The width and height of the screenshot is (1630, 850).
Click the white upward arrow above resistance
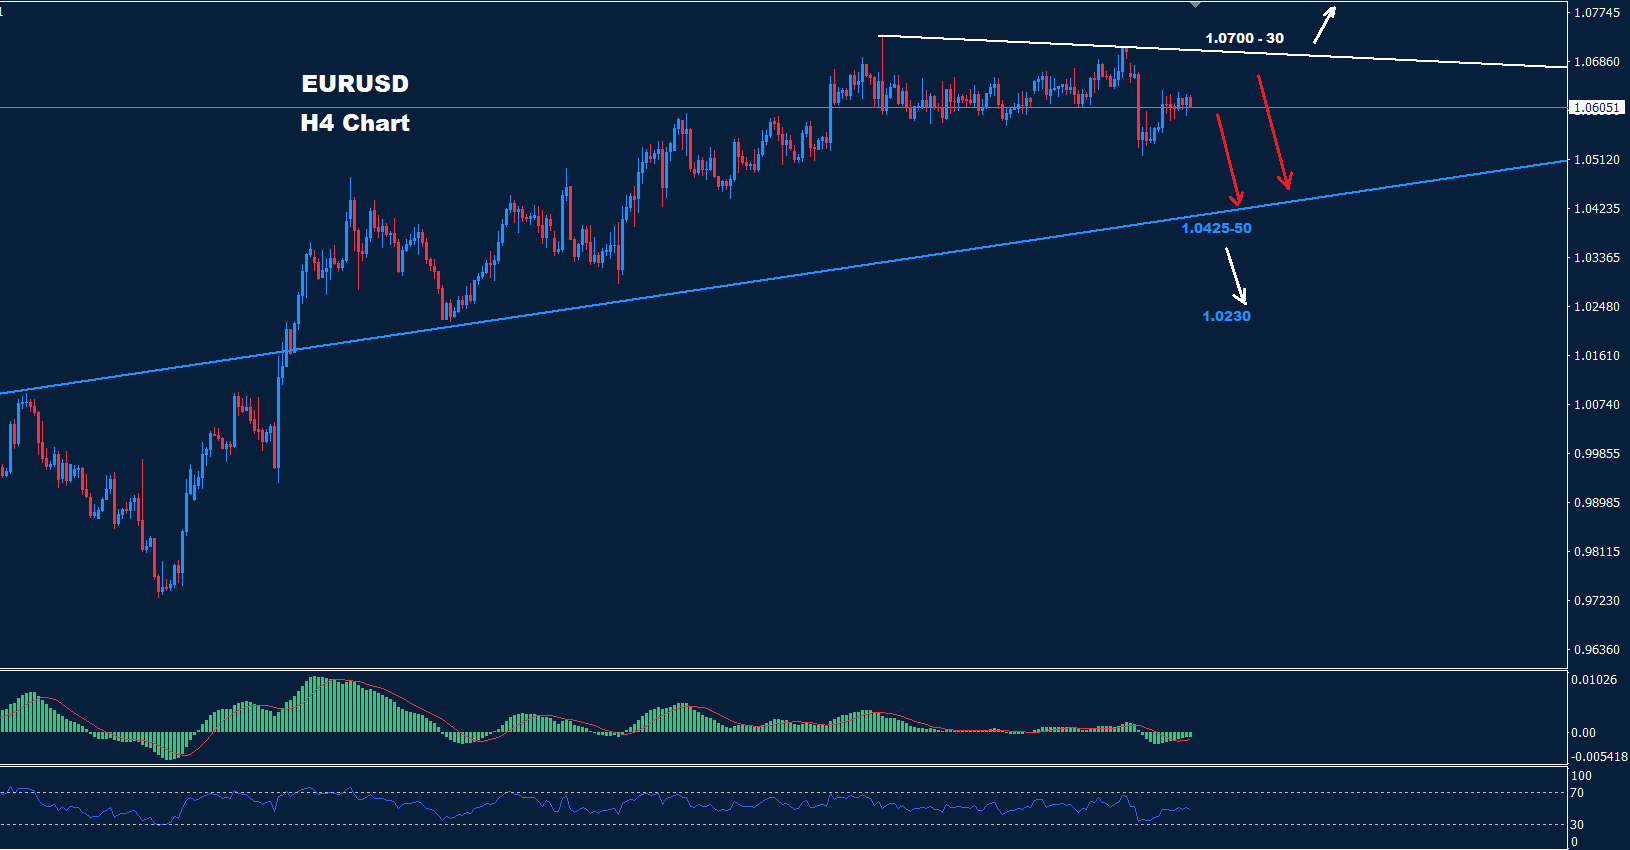click(1325, 25)
